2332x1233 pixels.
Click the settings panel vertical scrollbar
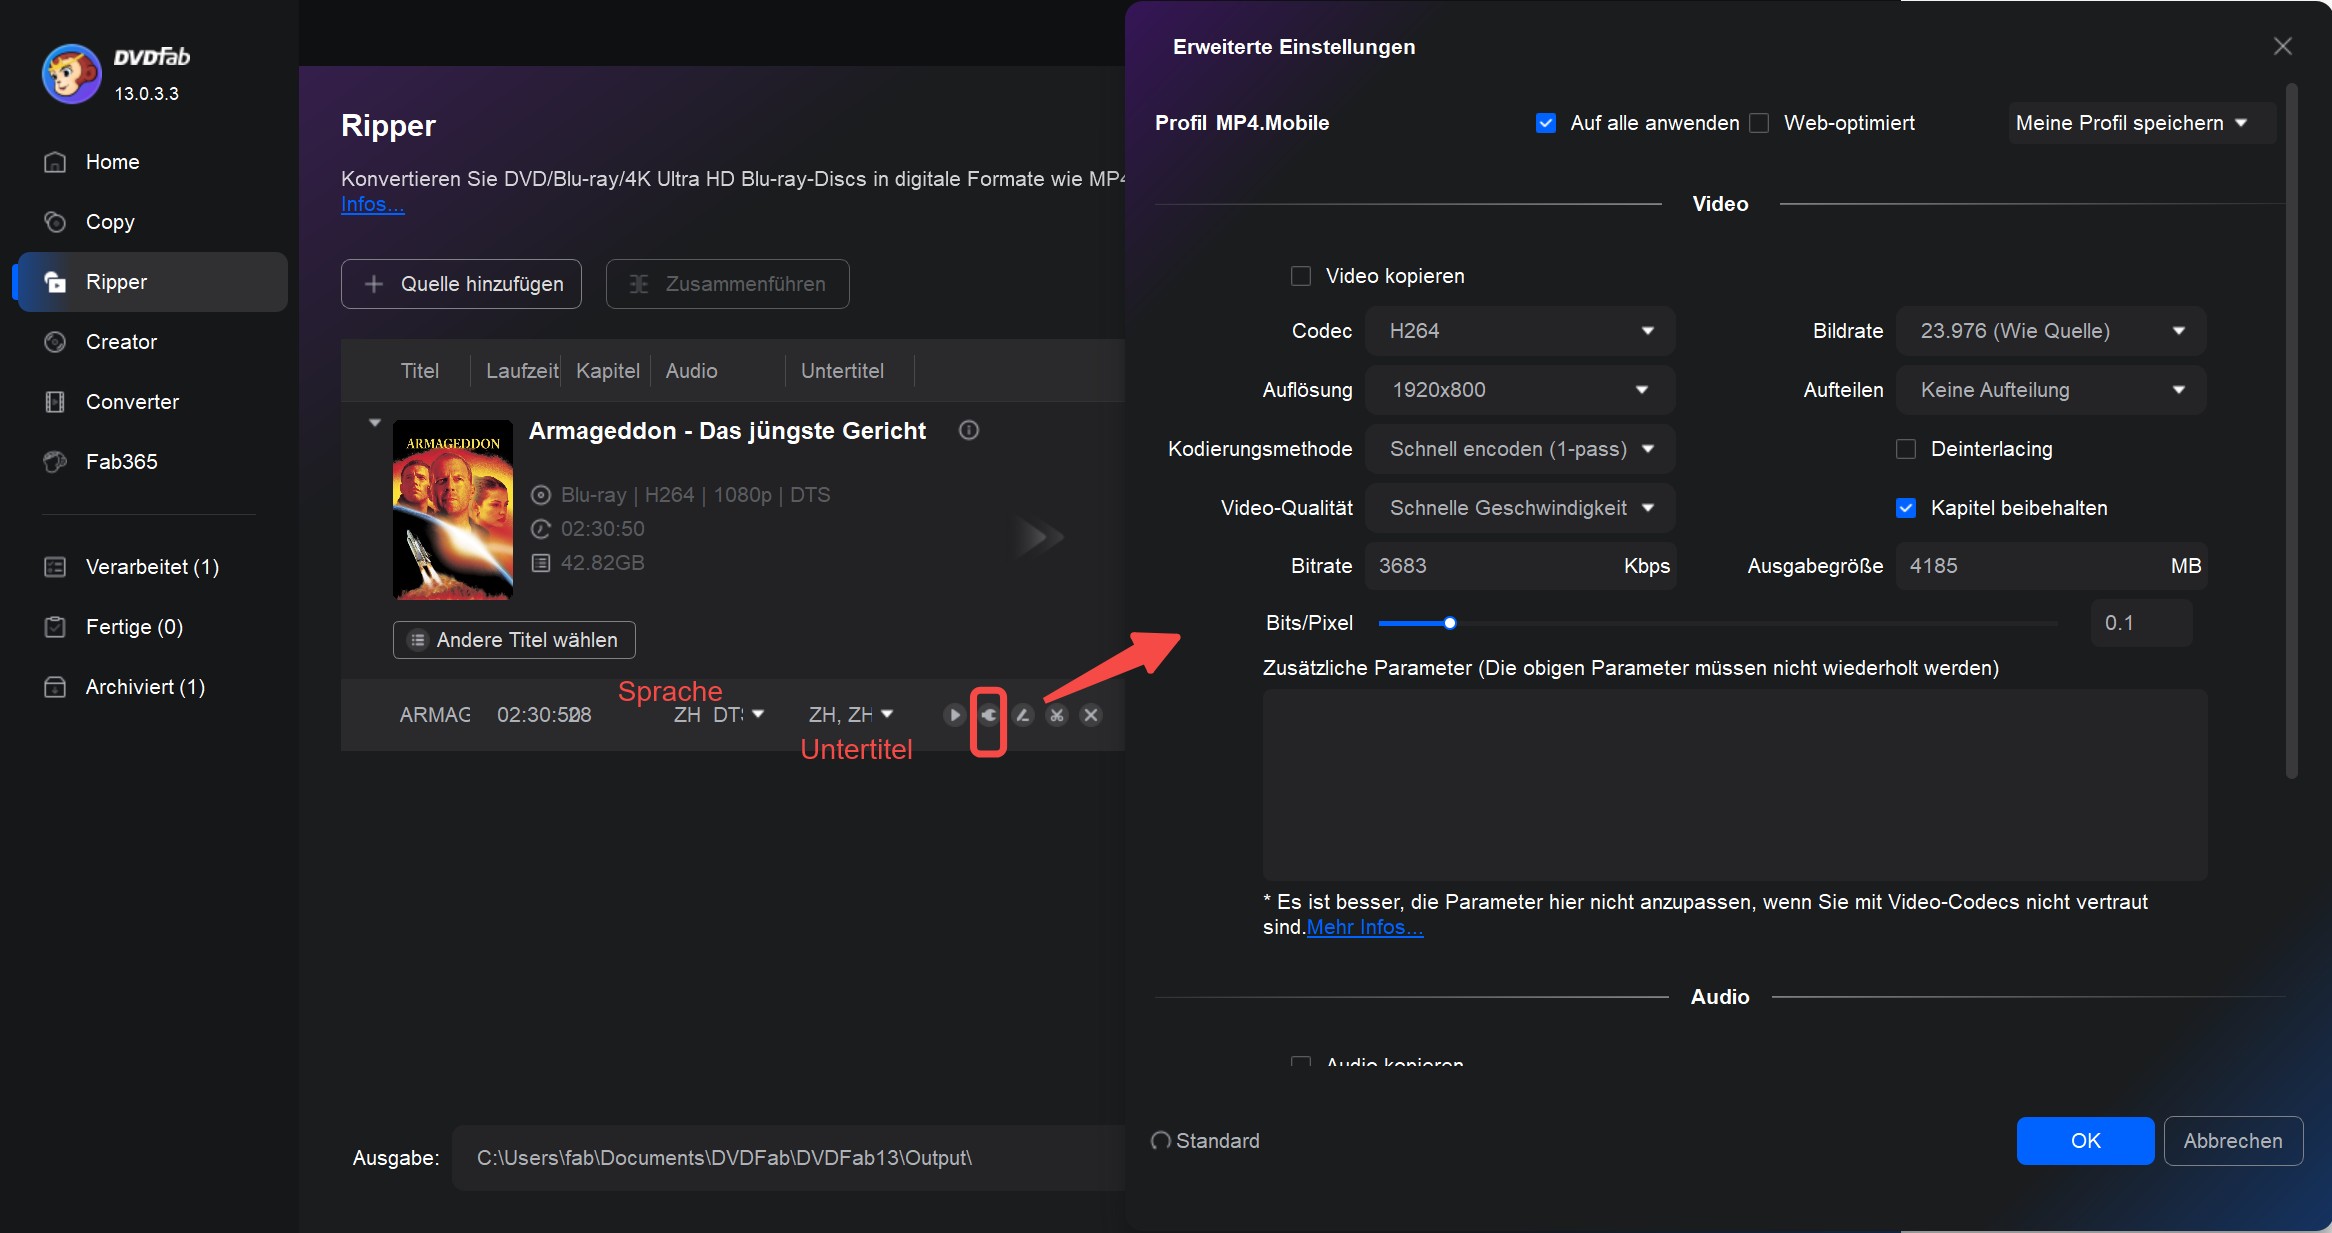(x=2291, y=430)
